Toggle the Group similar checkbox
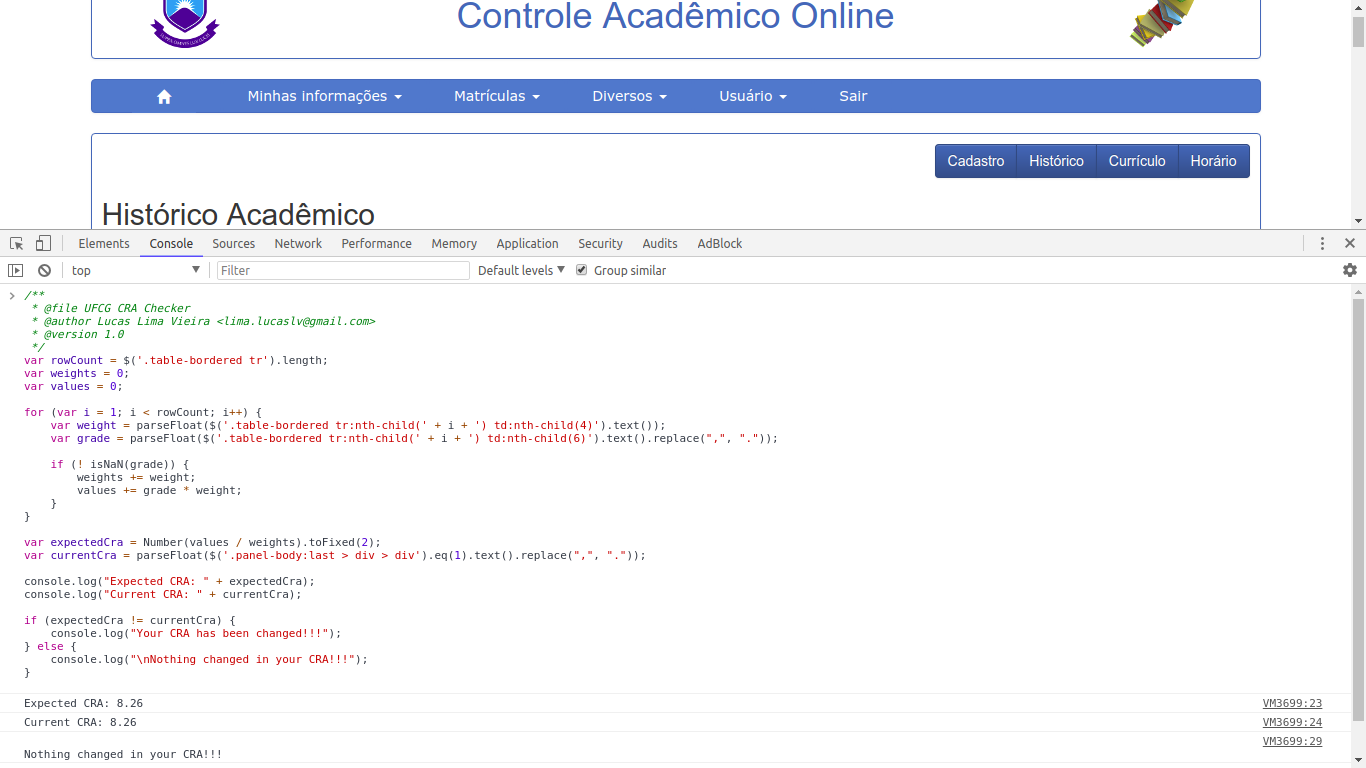The image size is (1366, 768). pos(582,270)
